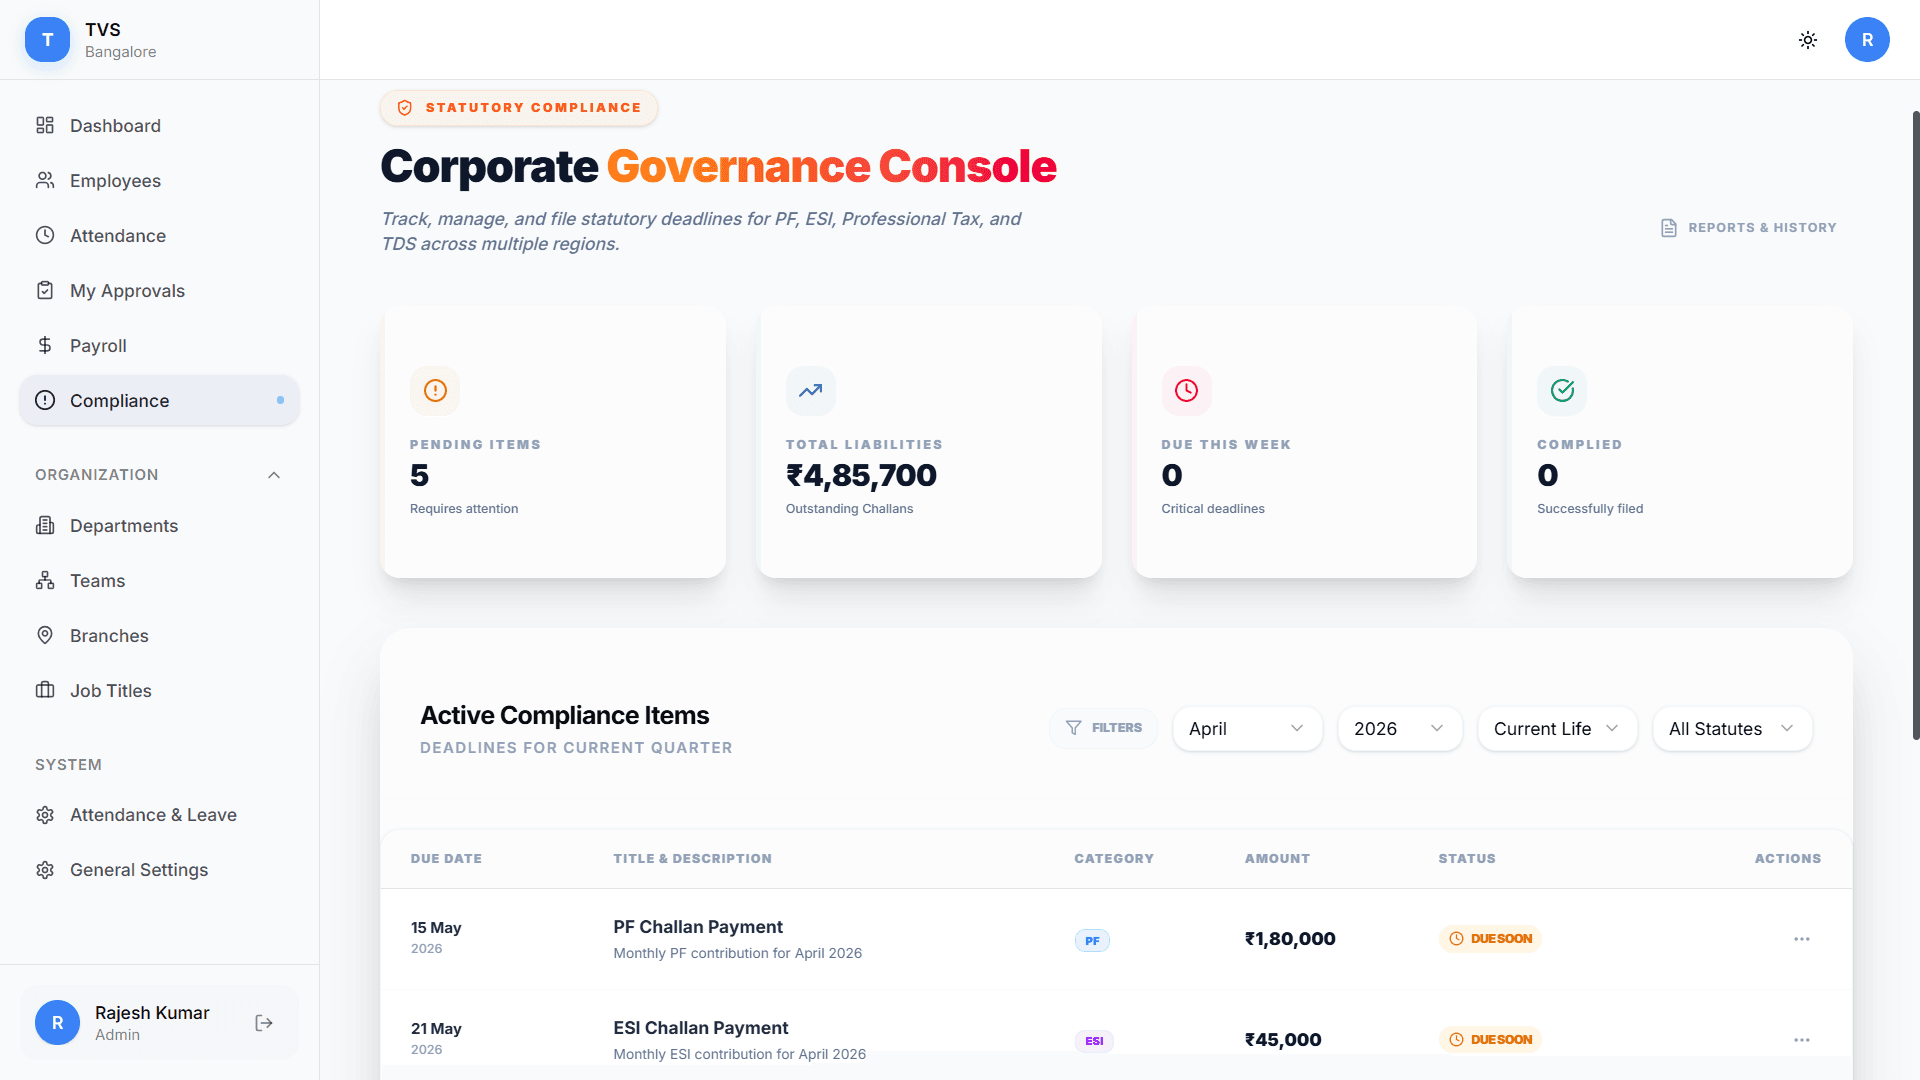Open the All Statutes dropdown
This screenshot has height=1080, width=1920.
tap(1732, 729)
